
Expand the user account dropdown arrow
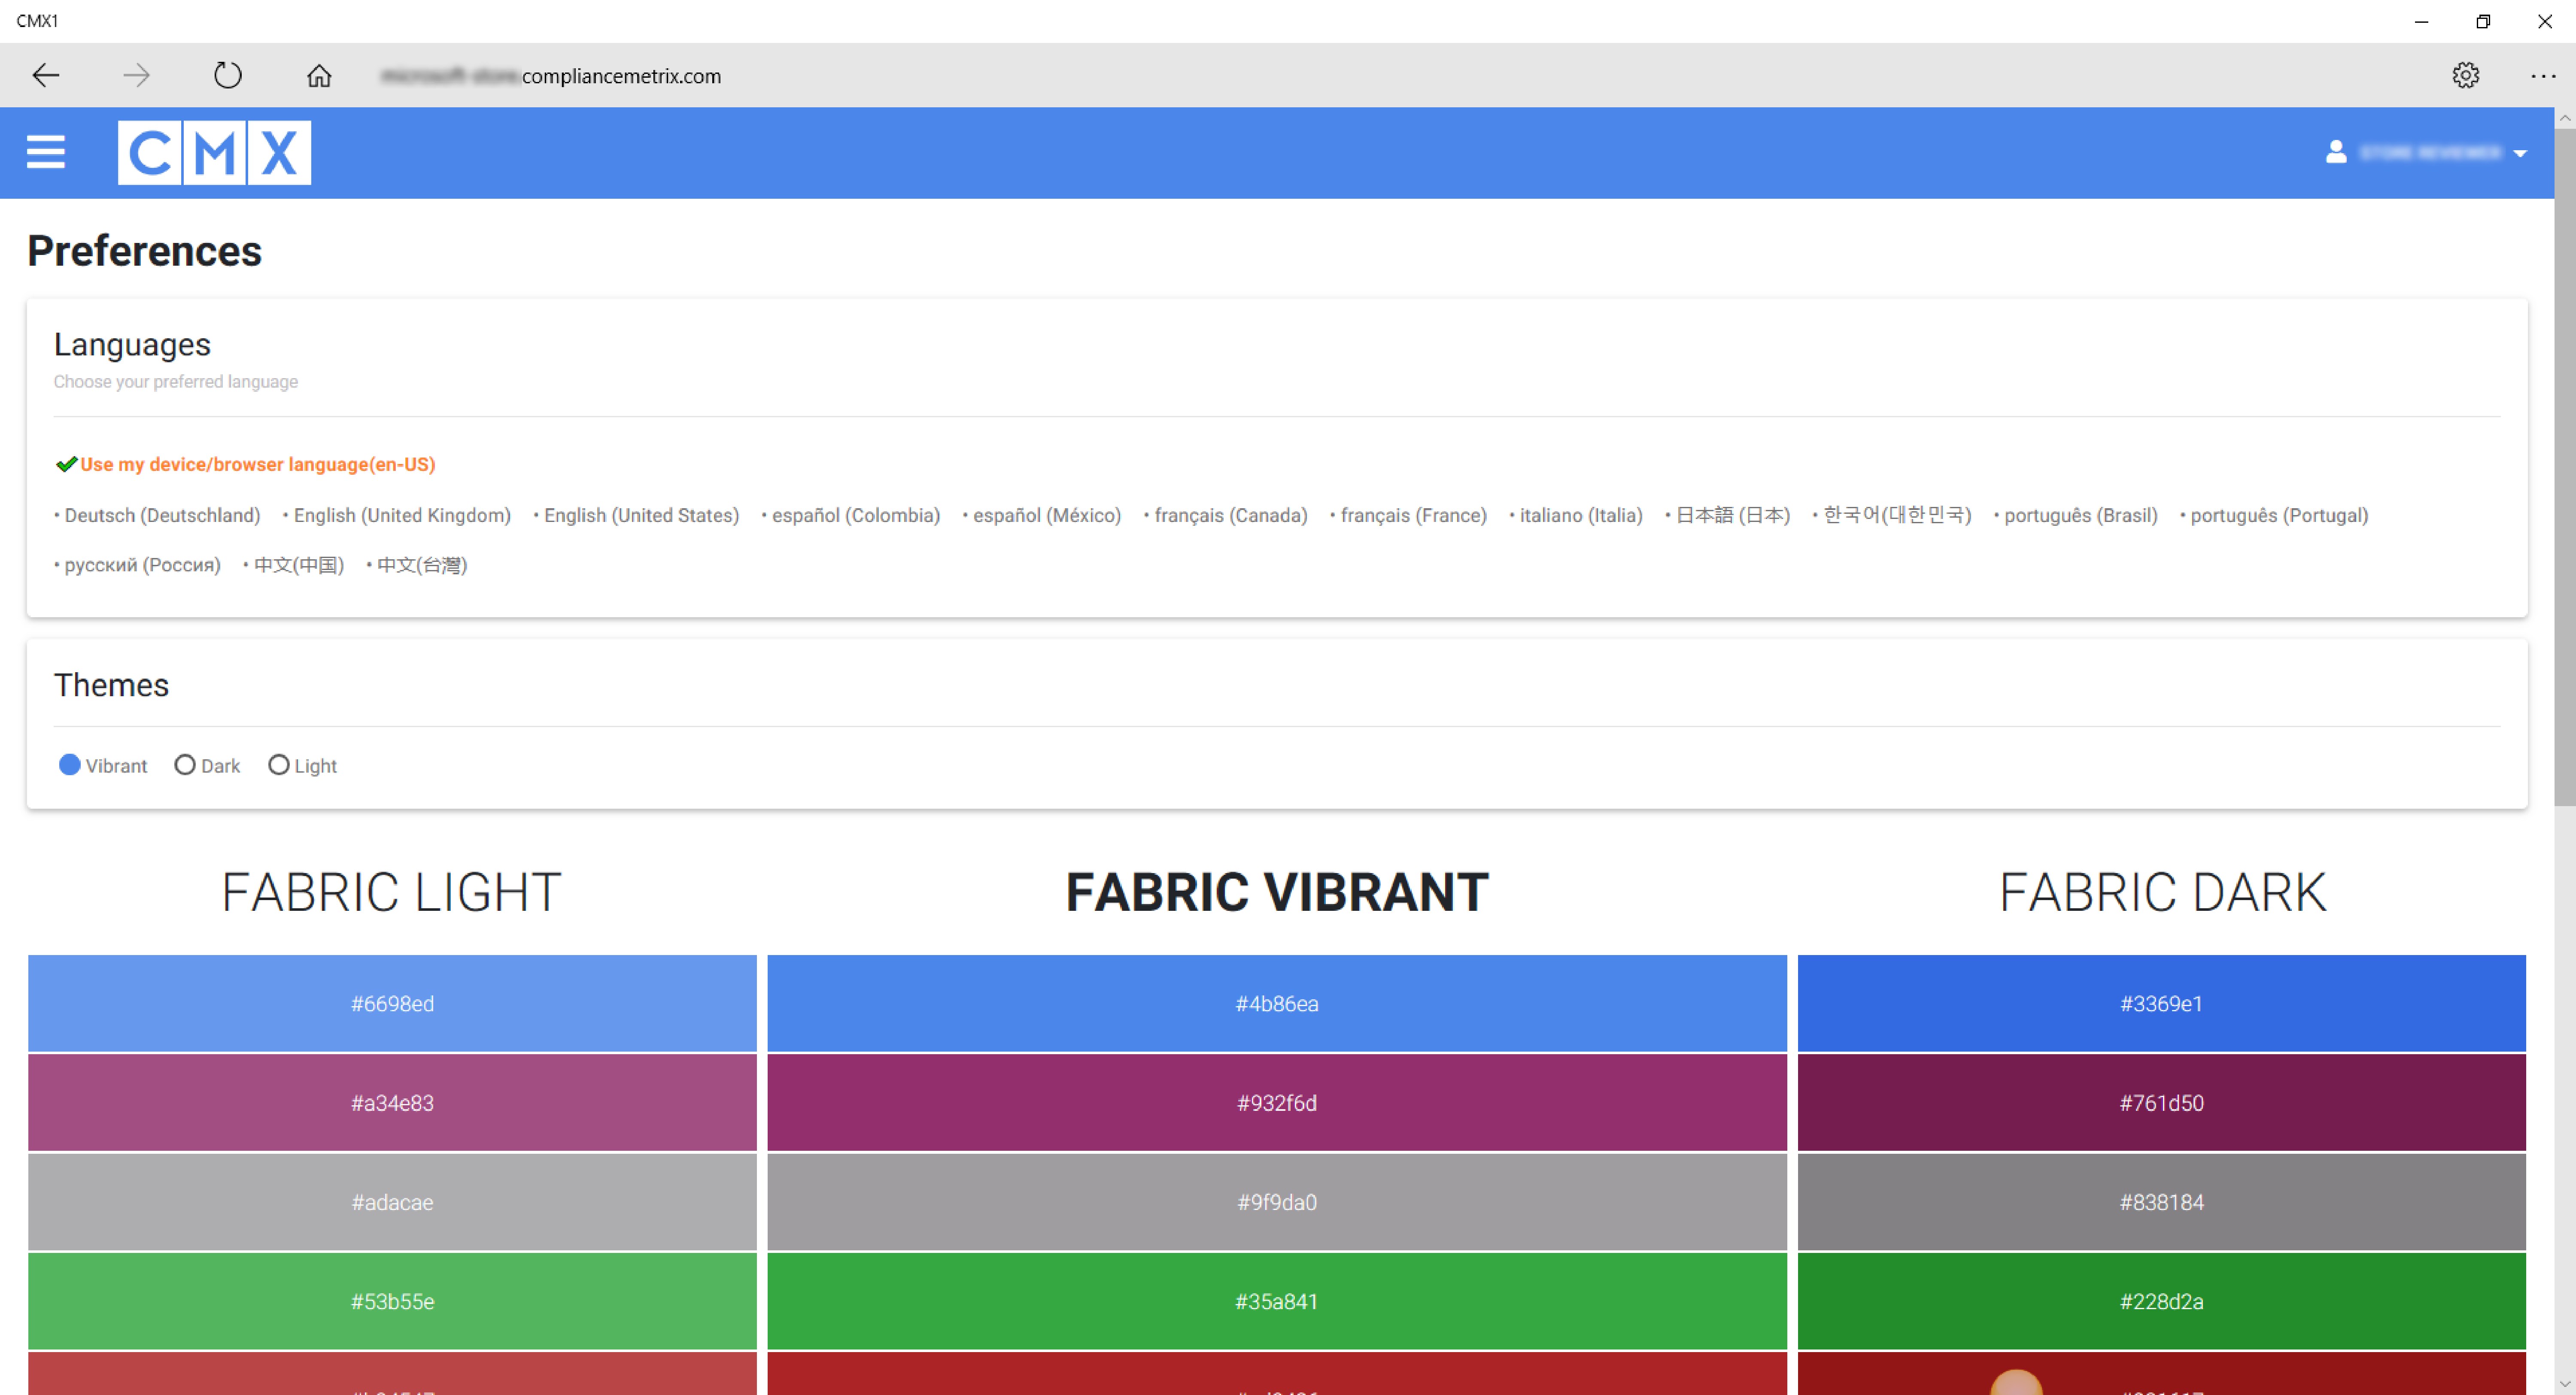(x=2520, y=154)
